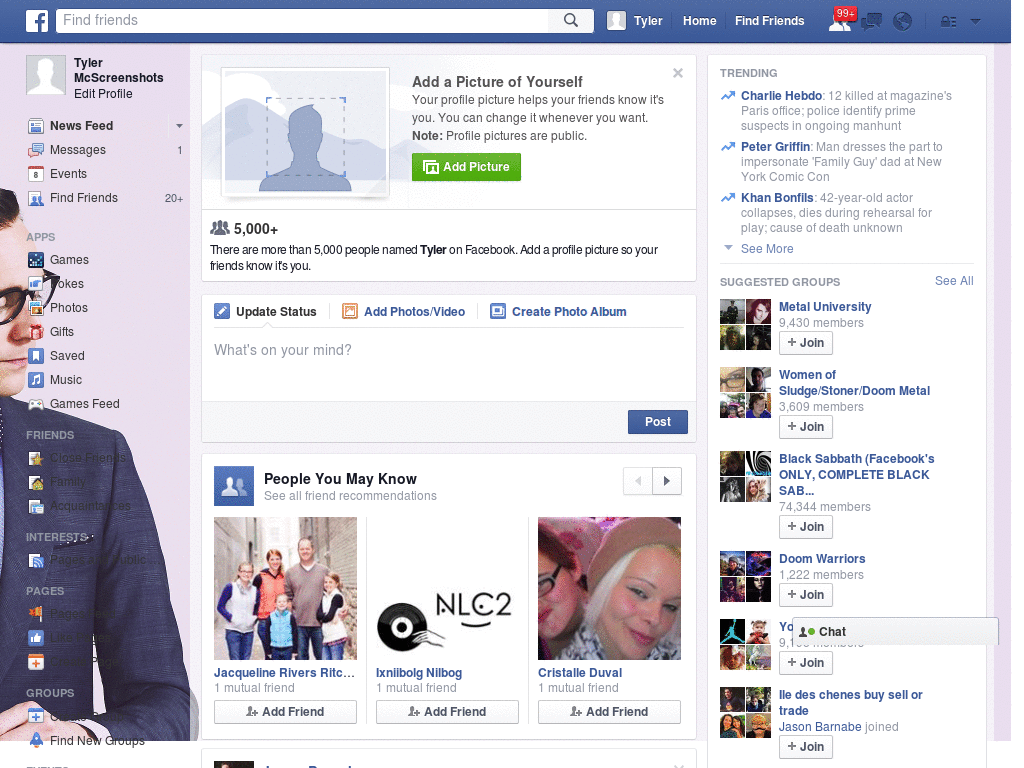Screen dimensions: 1024x768
Task: Show previous People You May Know
Action: point(638,481)
